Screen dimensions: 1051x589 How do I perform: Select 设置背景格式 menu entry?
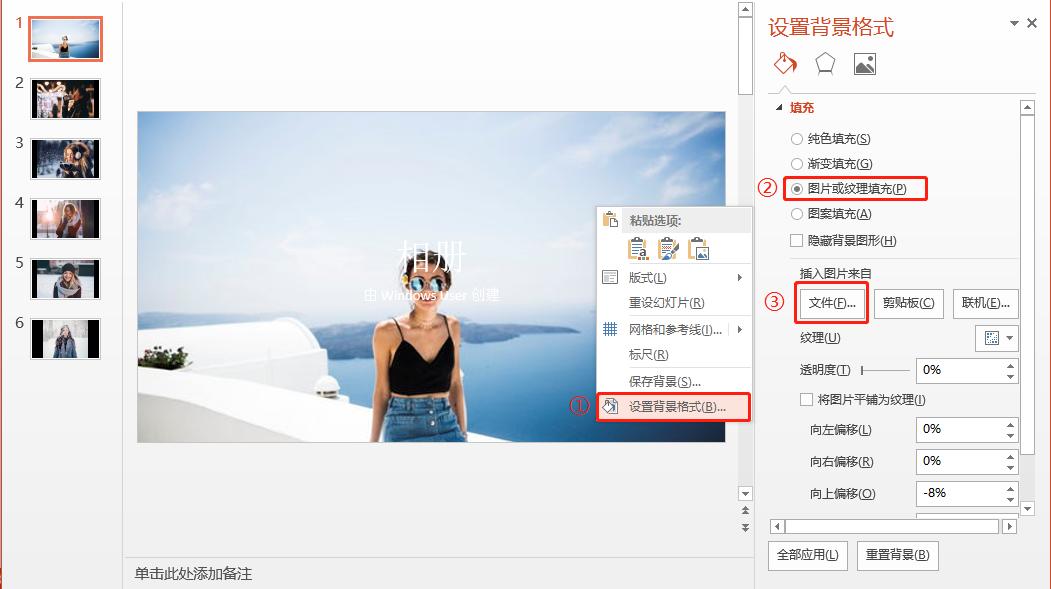pyautogui.click(x=674, y=407)
